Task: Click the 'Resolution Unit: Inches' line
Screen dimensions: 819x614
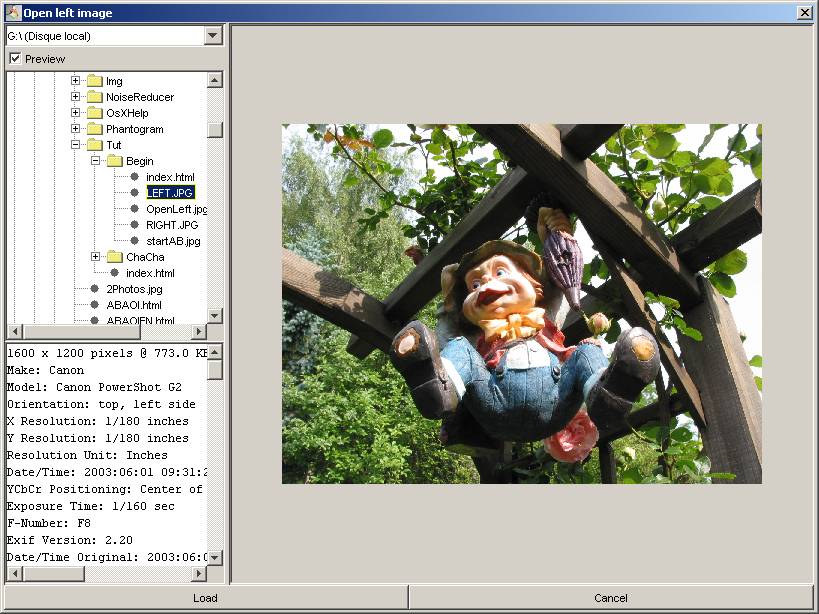Action: pyautogui.click(x=87, y=455)
